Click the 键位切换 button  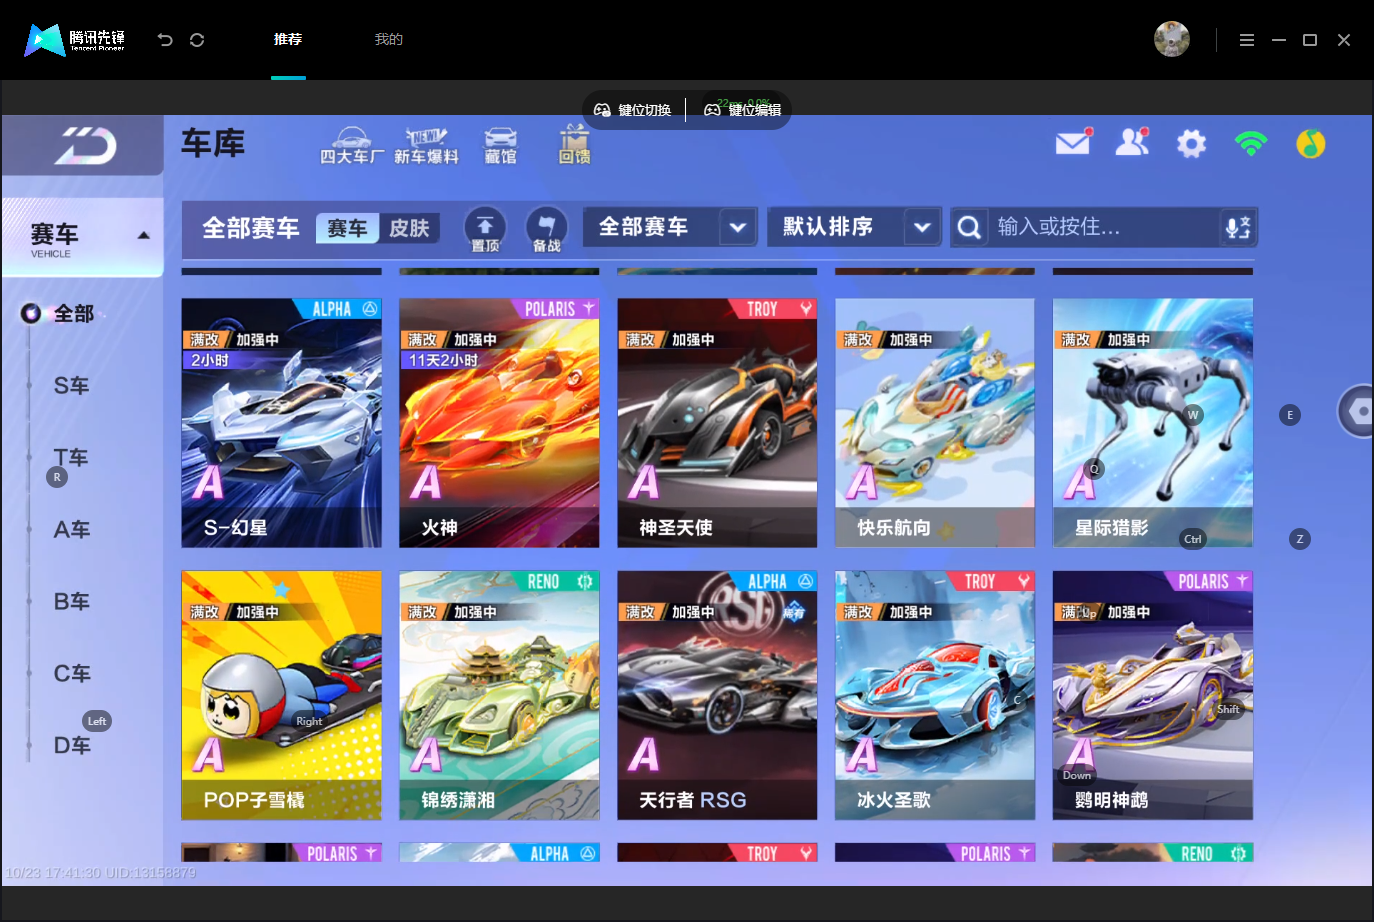633,110
